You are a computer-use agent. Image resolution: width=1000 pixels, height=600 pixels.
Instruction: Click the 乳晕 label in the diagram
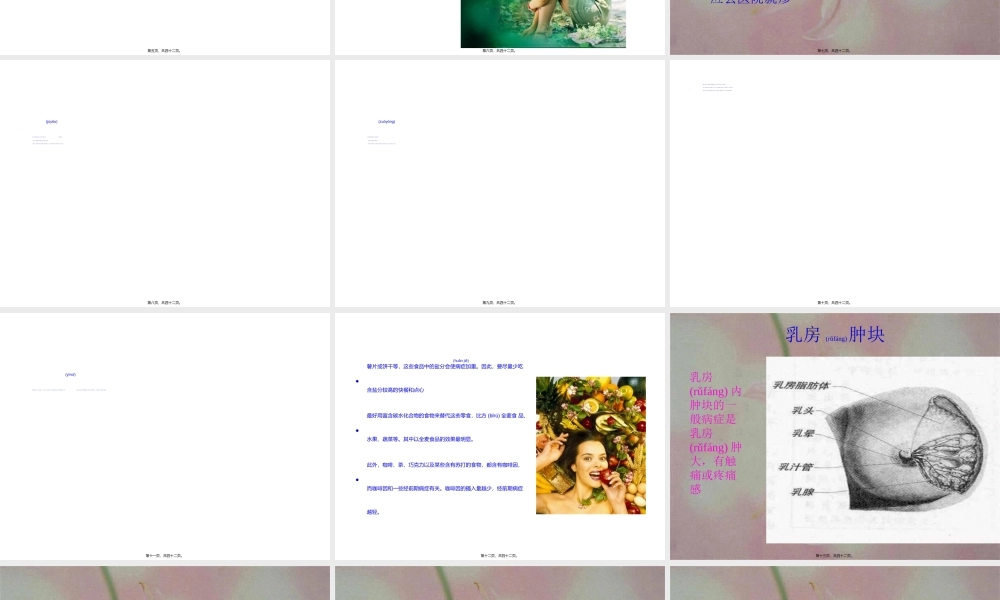[x=803, y=434]
